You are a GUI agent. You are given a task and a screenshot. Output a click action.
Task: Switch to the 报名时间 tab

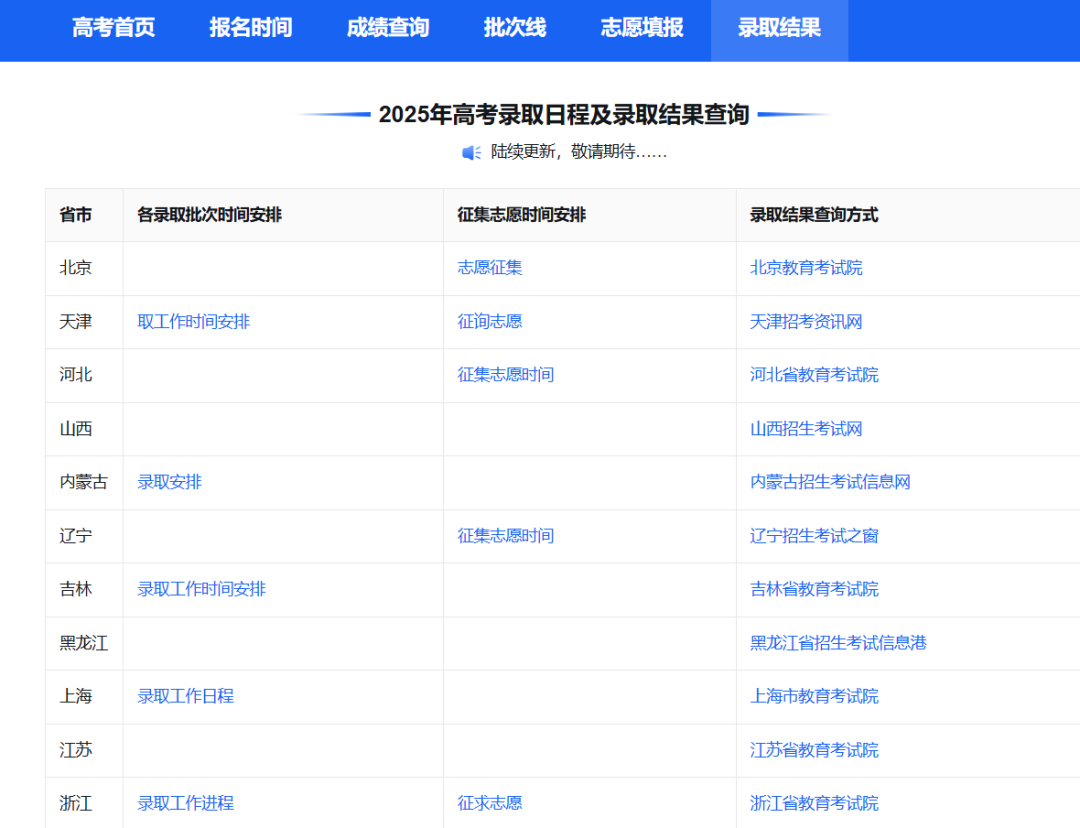250,28
